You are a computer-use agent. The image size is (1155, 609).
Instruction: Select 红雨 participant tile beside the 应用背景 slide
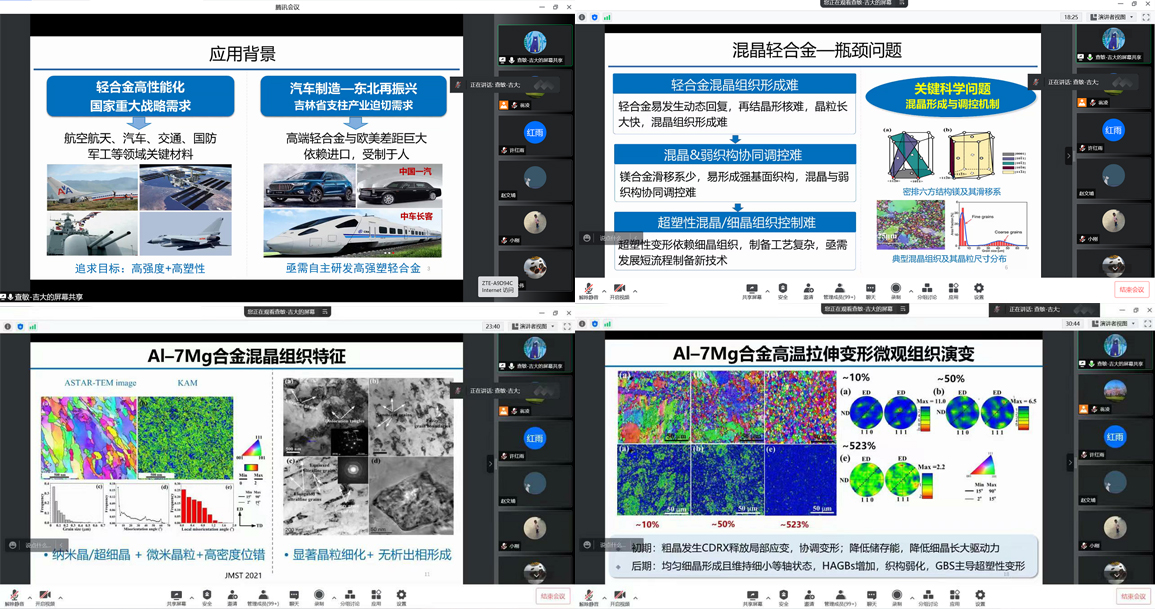point(536,131)
